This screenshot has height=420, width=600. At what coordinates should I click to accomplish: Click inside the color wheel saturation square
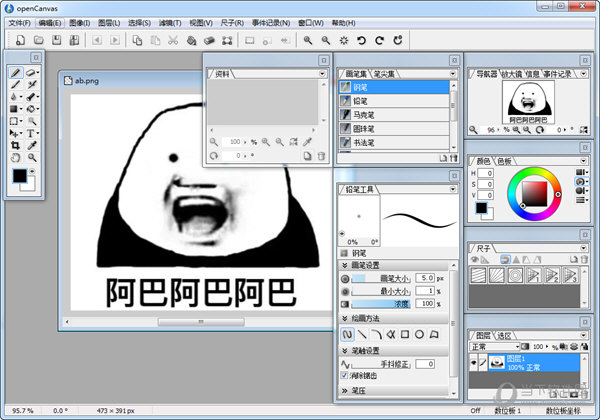[x=535, y=194]
